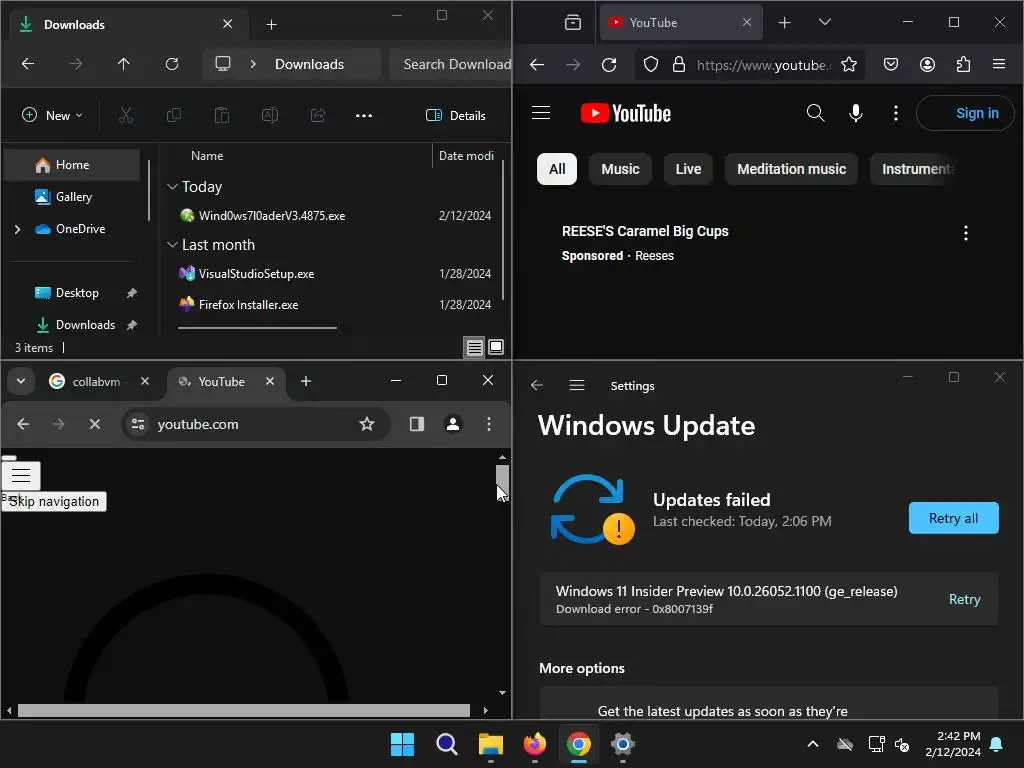This screenshot has height=768, width=1024.
Task: Click the Firefox View icon left of tabs
Action: tap(573, 23)
